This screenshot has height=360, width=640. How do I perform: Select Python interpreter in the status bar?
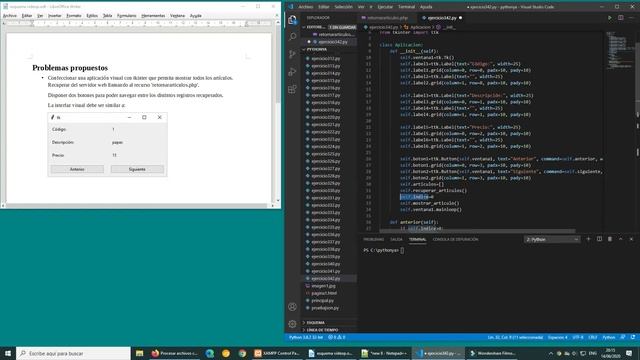[306, 338]
